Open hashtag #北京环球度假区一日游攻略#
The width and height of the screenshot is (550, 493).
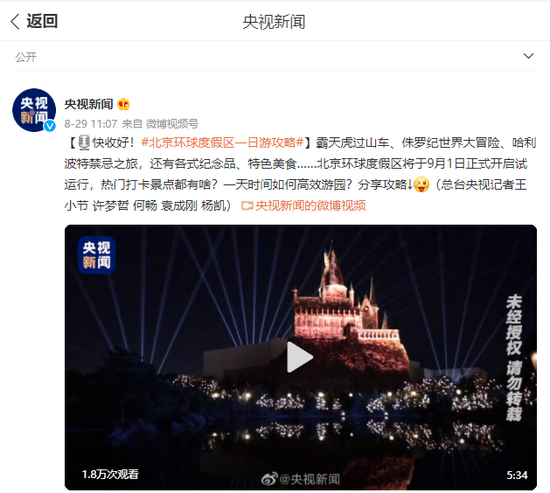click(222, 143)
